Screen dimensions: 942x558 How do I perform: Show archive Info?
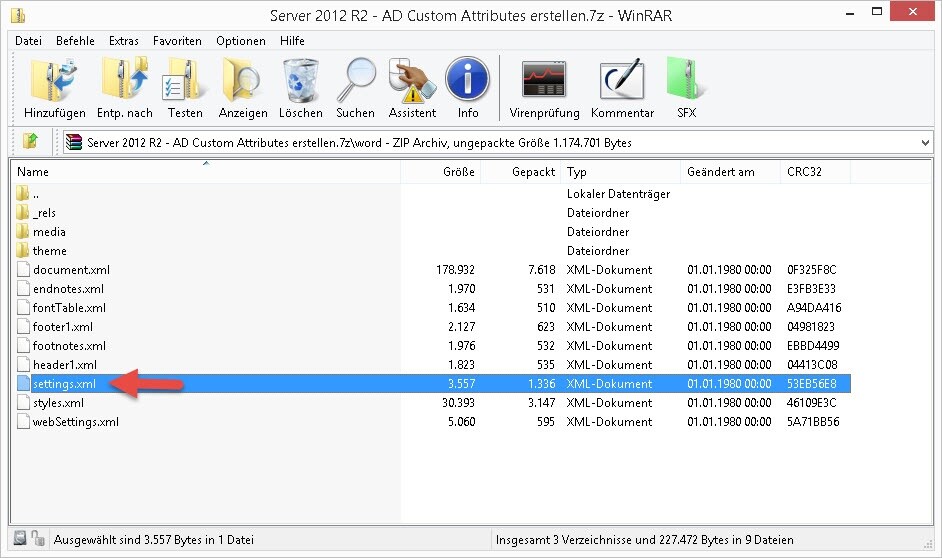click(467, 82)
